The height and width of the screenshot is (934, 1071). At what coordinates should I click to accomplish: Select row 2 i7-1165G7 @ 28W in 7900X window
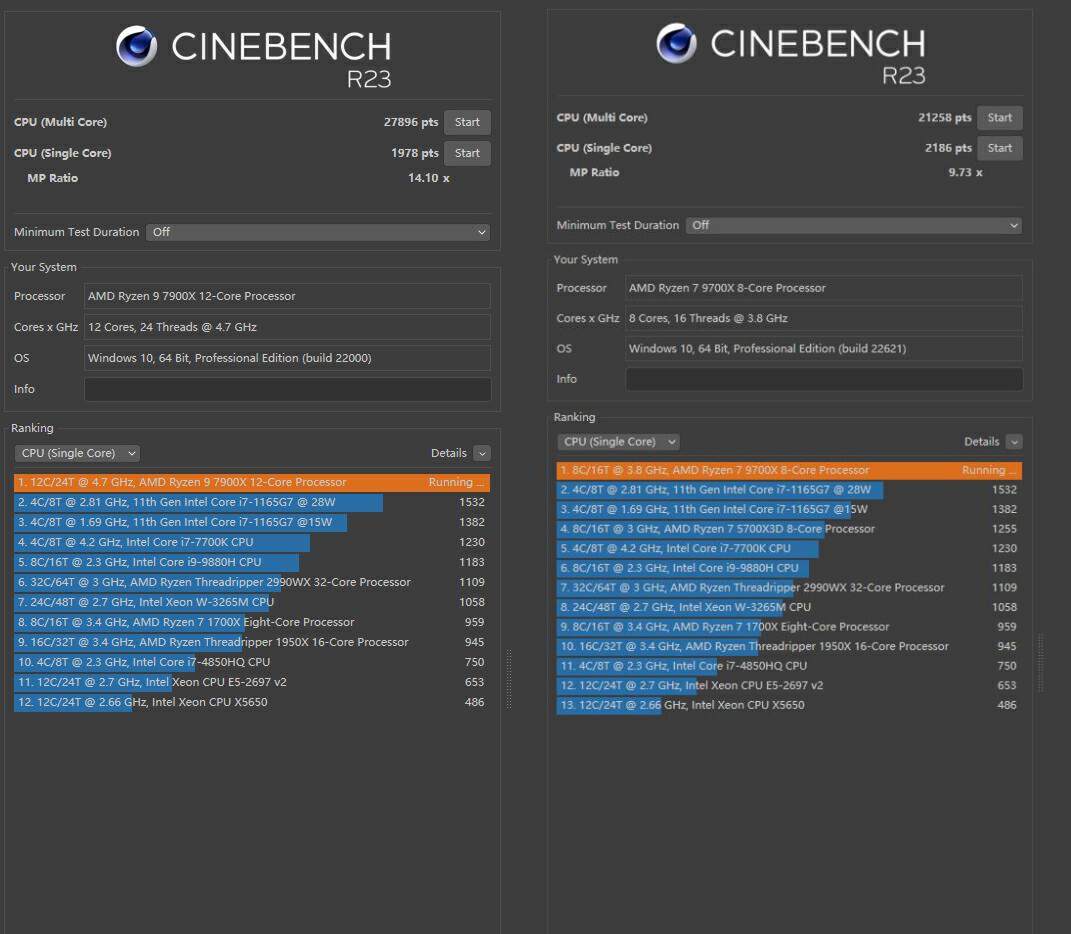(x=252, y=502)
